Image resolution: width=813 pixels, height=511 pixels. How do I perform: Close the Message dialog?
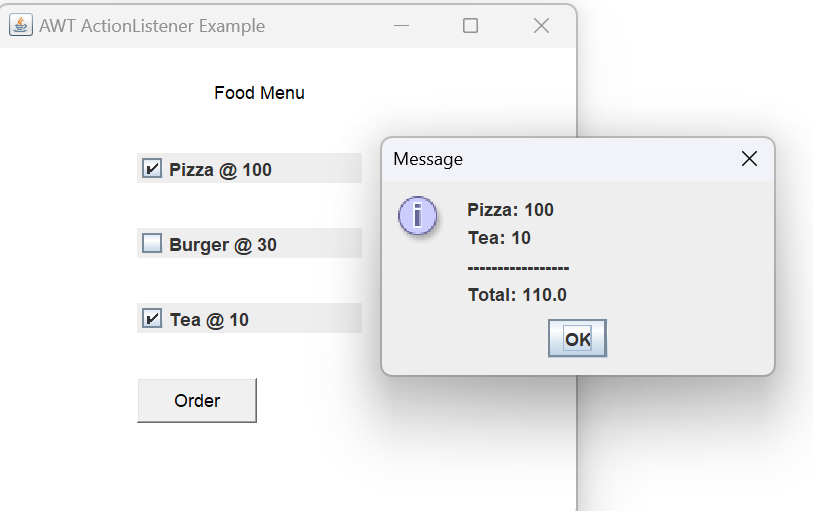[x=749, y=159]
